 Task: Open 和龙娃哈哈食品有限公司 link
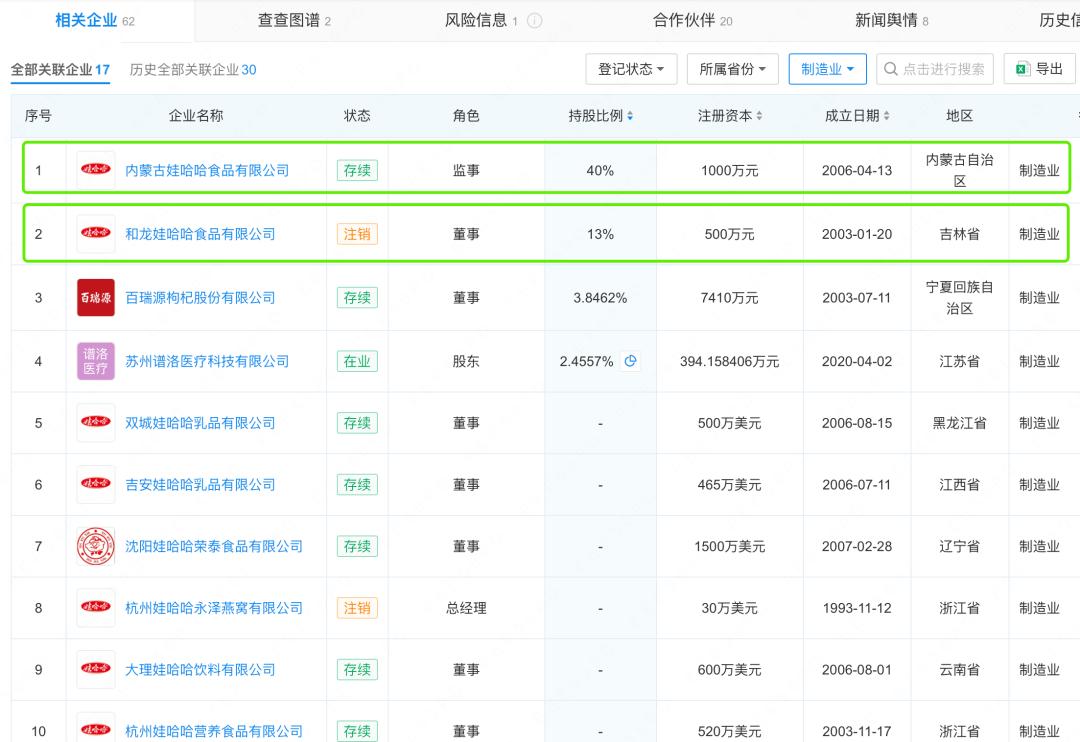tap(200, 234)
